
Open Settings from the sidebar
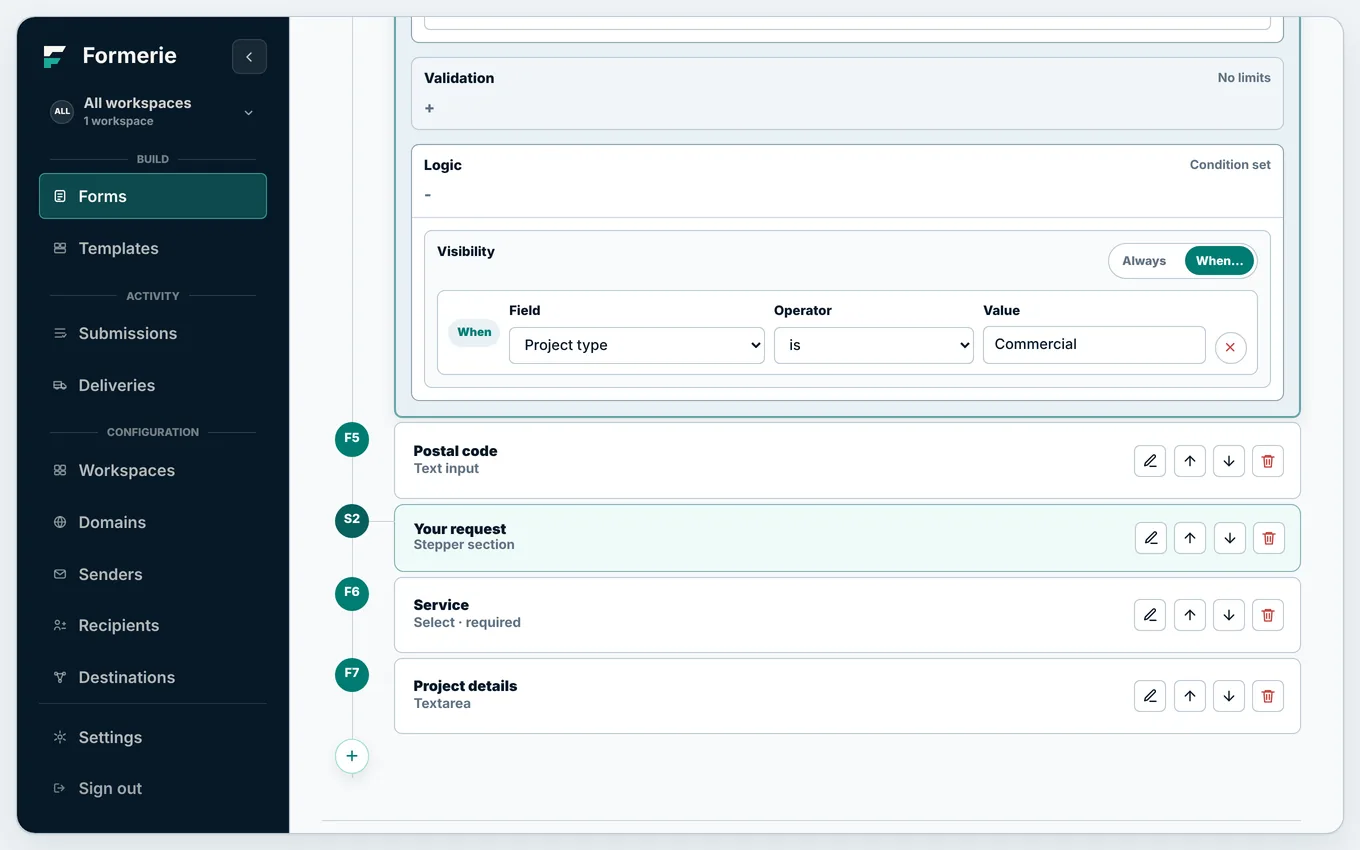(x=153, y=737)
